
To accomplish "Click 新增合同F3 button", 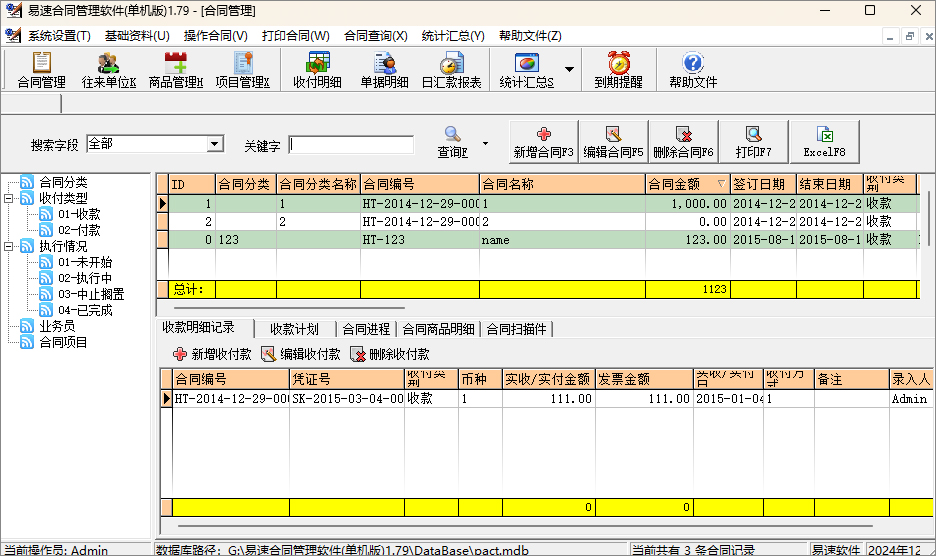I will pyautogui.click(x=543, y=142).
